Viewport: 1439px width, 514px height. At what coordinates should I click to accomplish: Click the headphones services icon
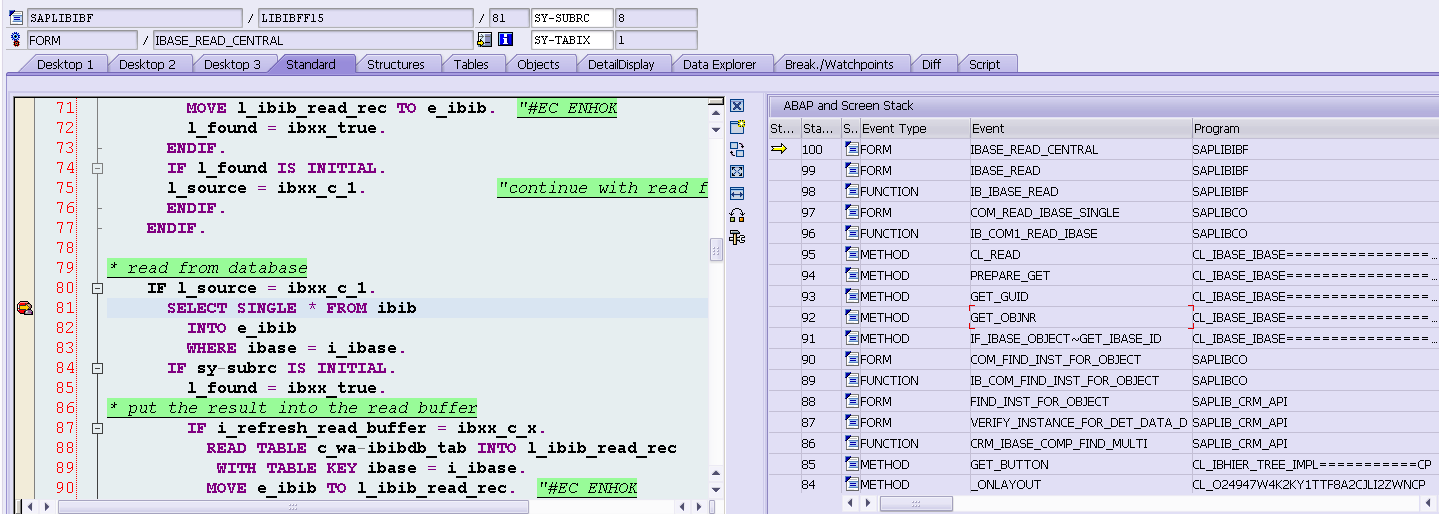[x=737, y=215]
